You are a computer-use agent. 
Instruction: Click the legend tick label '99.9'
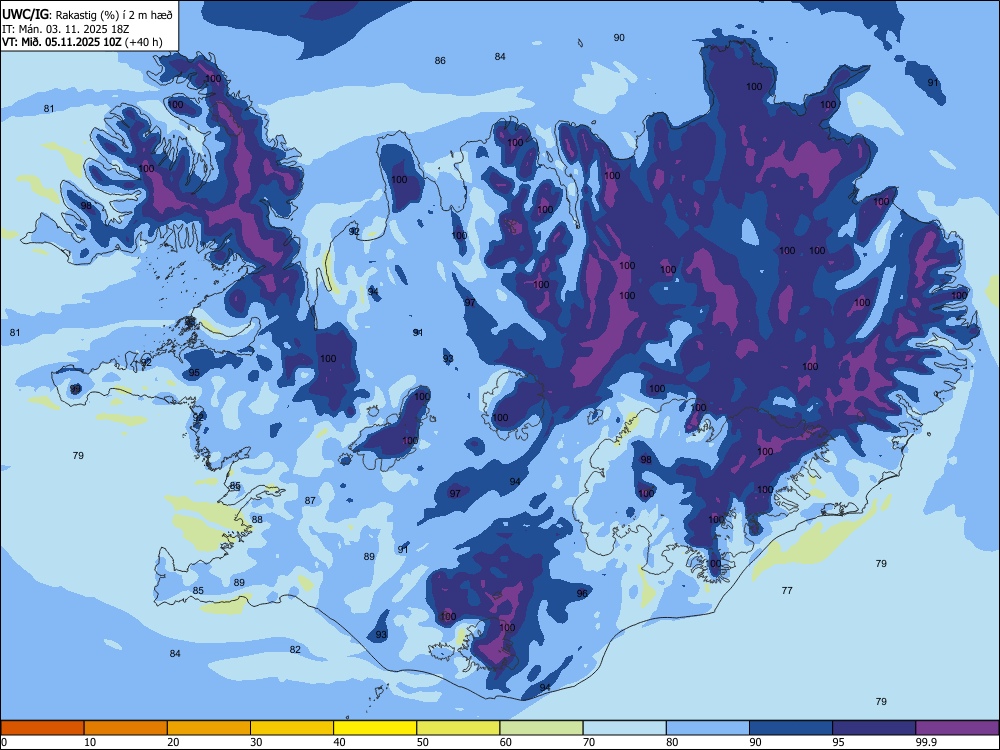926,742
